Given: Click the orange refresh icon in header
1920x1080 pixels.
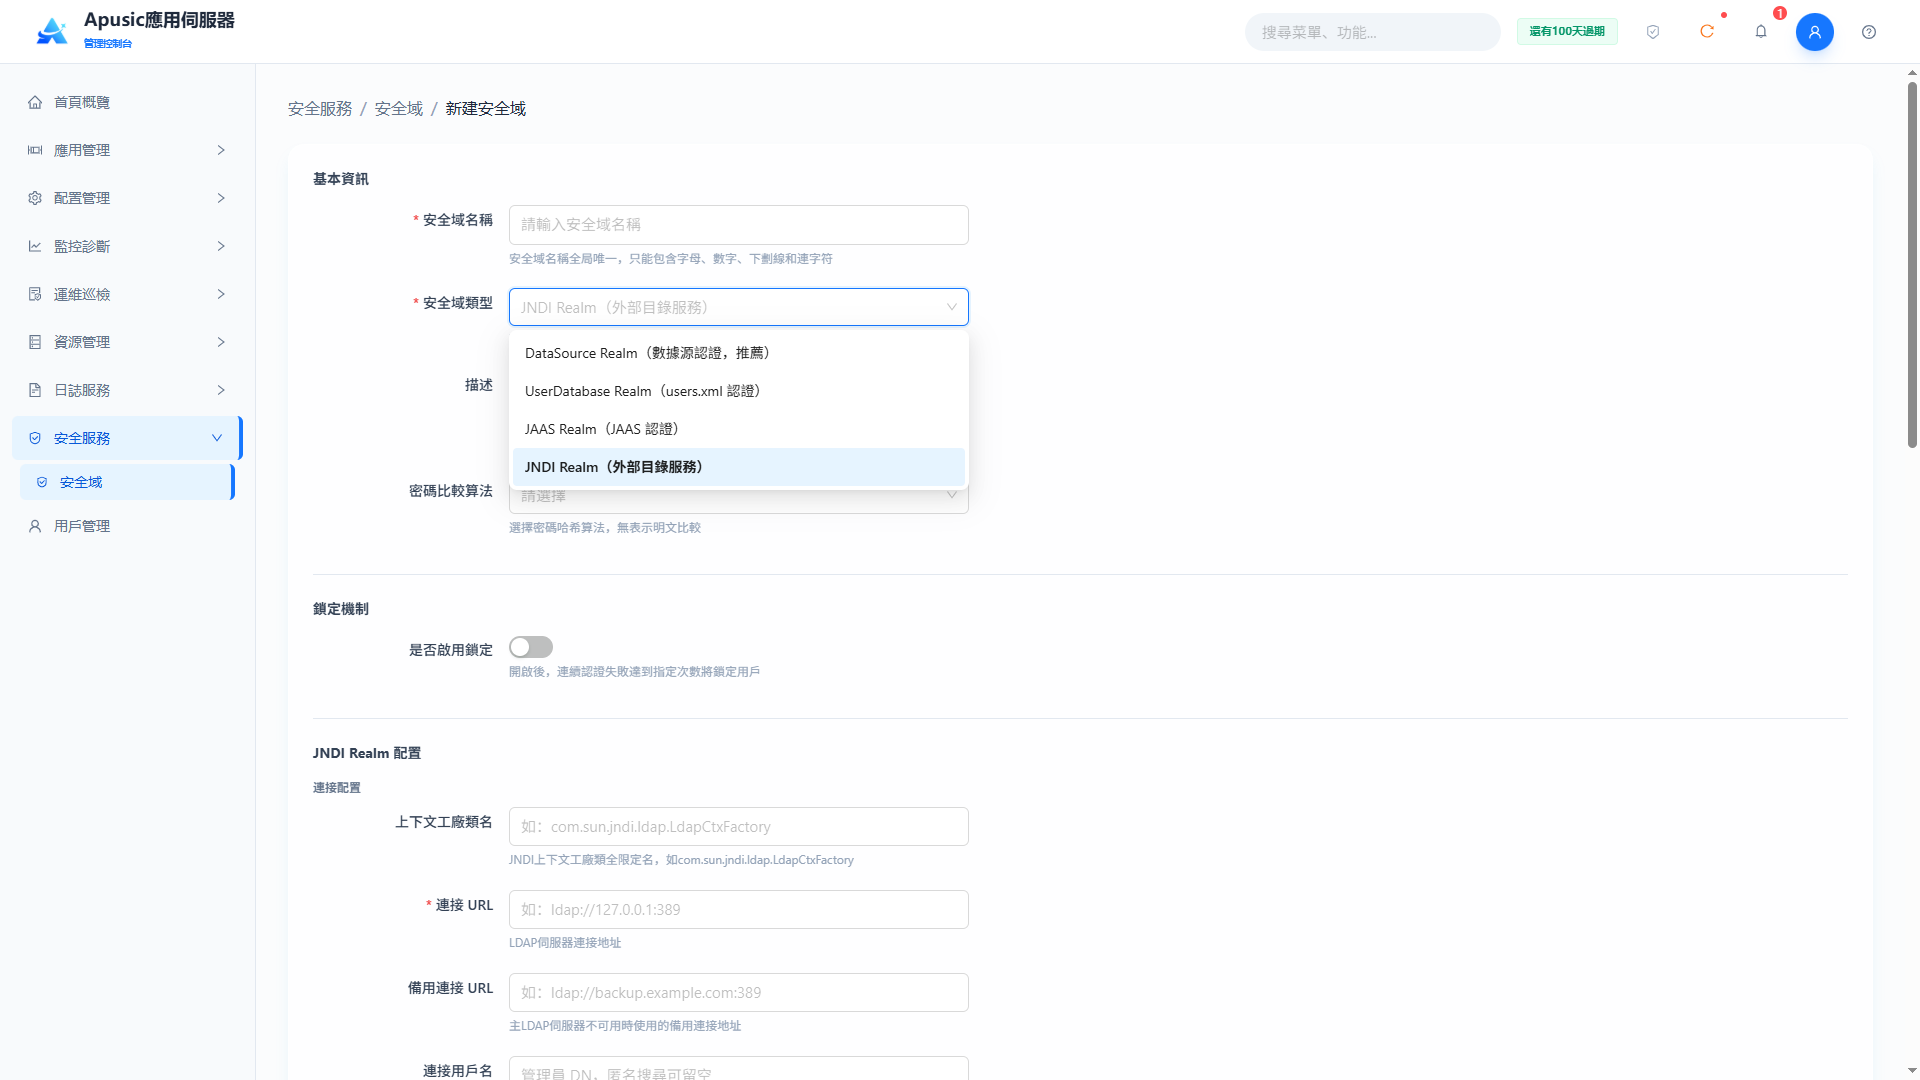Looking at the screenshot, I should [x=1707, y=32].
